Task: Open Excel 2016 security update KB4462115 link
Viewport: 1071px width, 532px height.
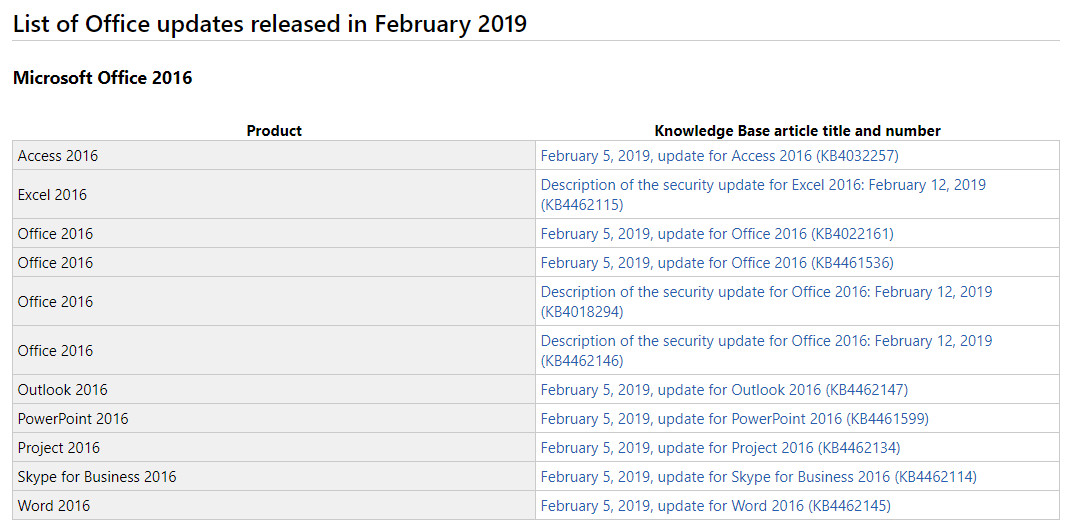Action: tap(763, 195)
